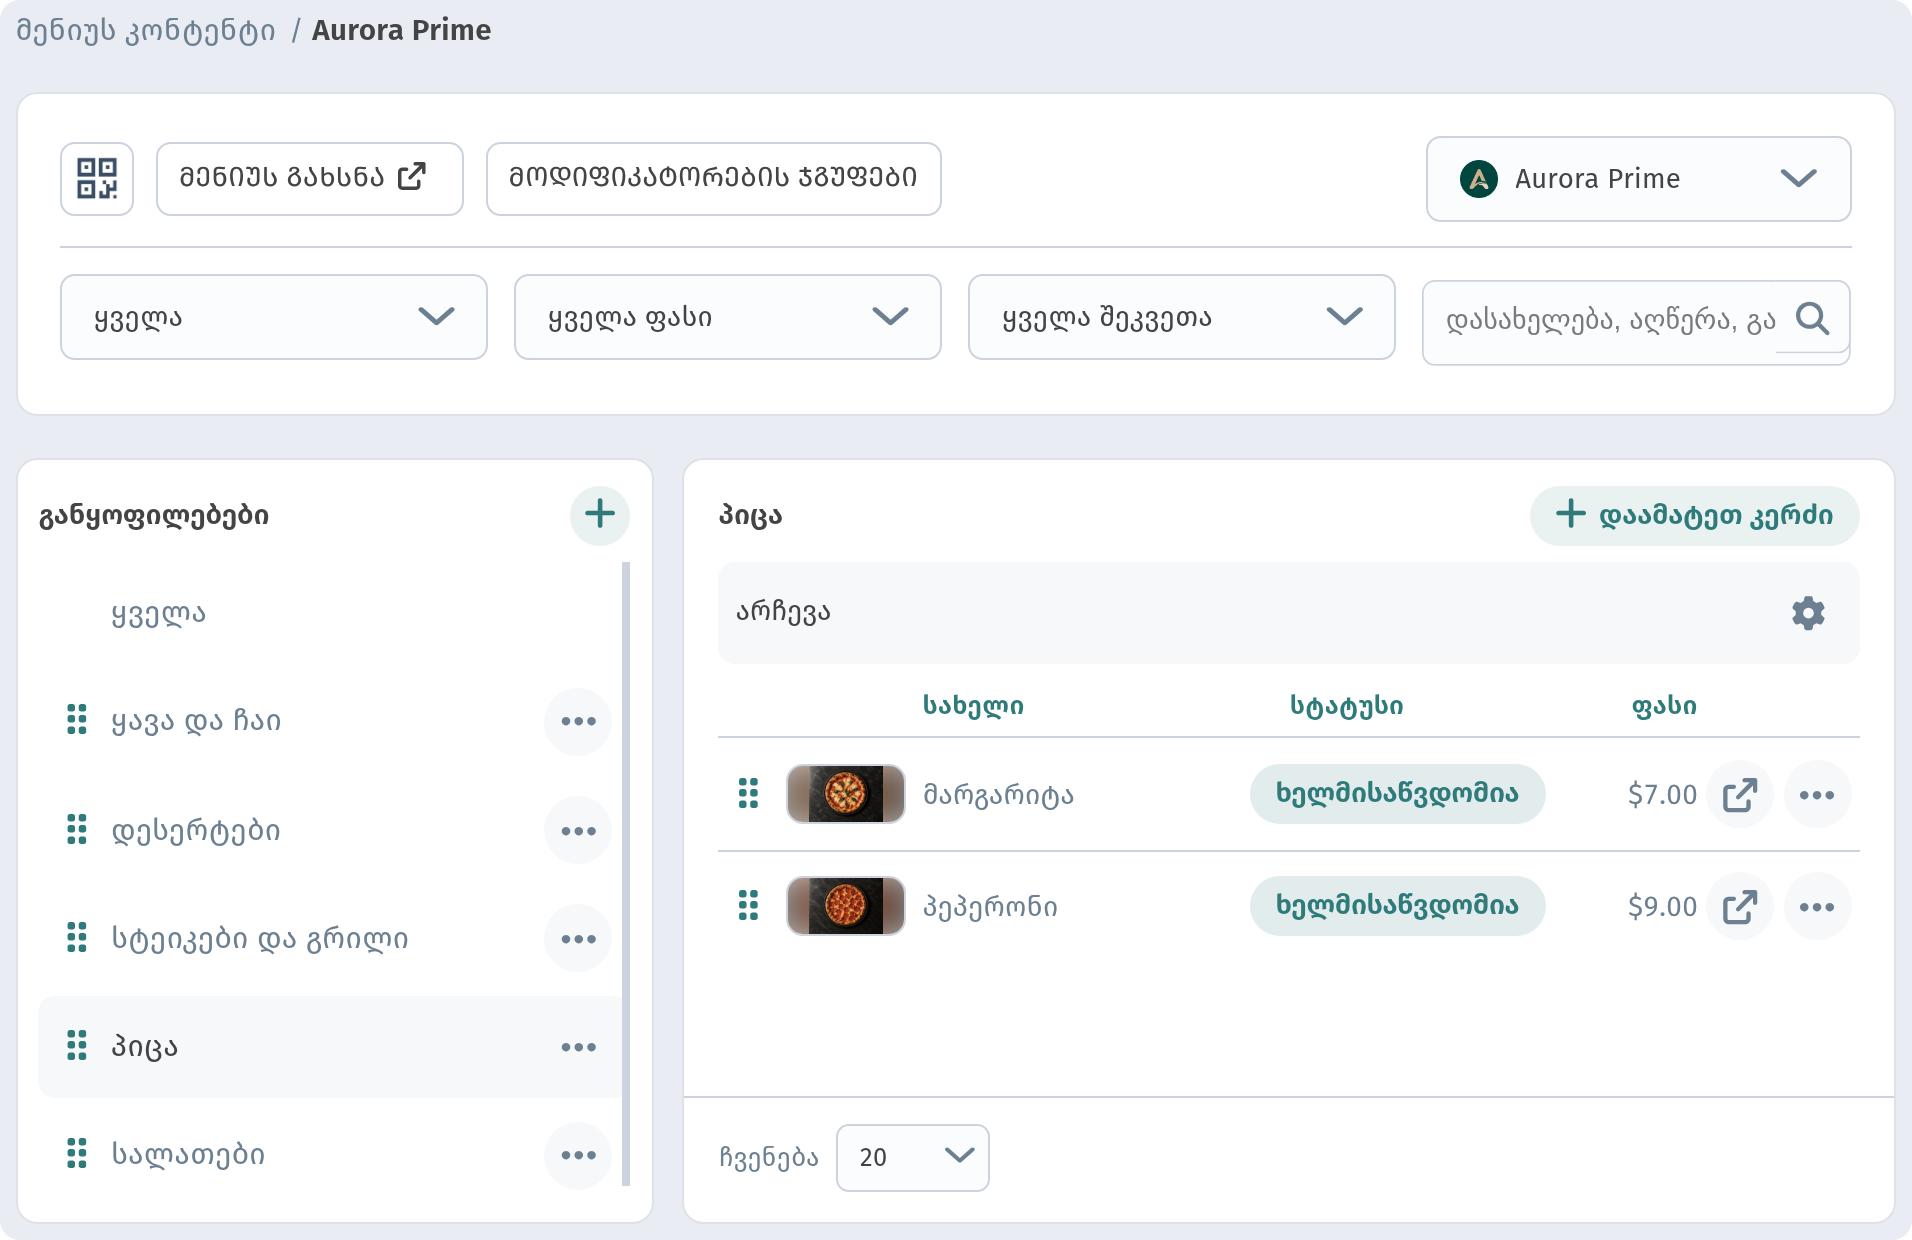Click drag handle of მარგარიტა row
This screenshot has height=1240, width=1912.
748,793
